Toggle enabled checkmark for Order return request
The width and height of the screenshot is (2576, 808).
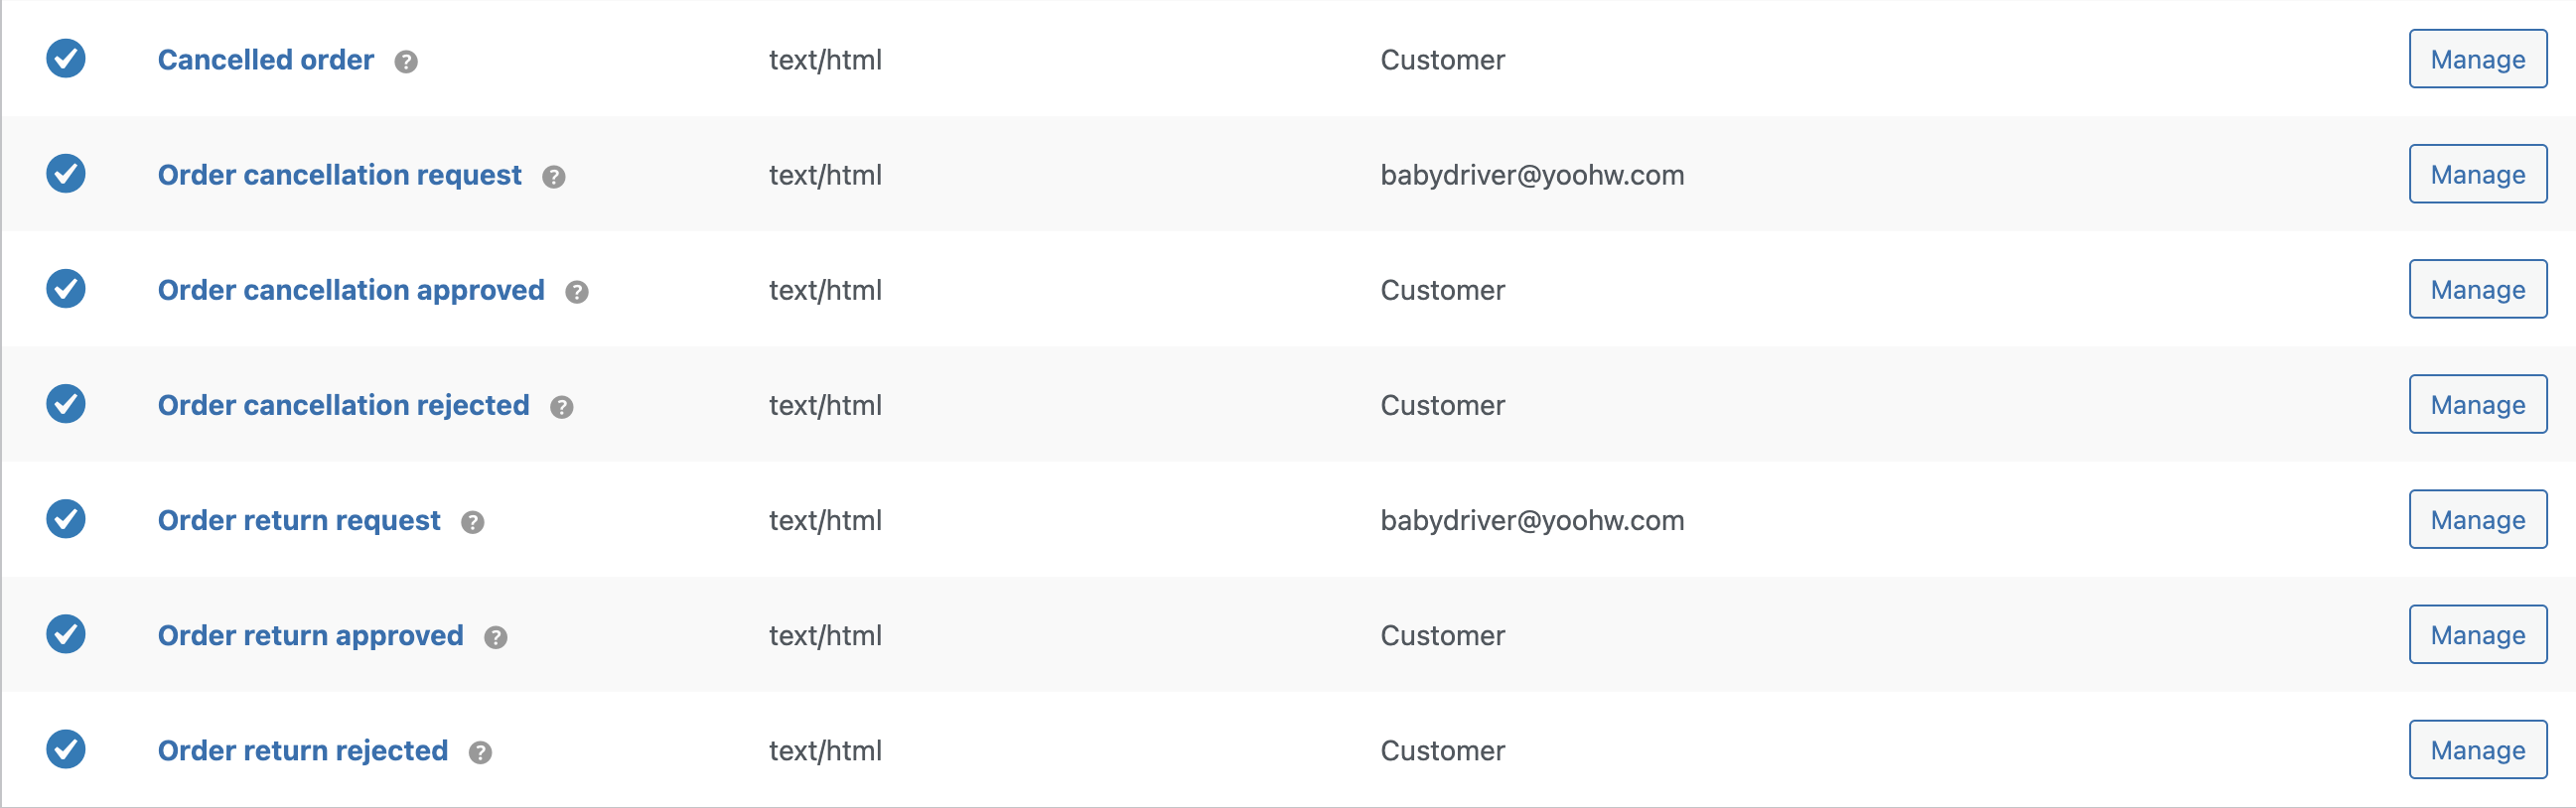[x=66, y=518]
